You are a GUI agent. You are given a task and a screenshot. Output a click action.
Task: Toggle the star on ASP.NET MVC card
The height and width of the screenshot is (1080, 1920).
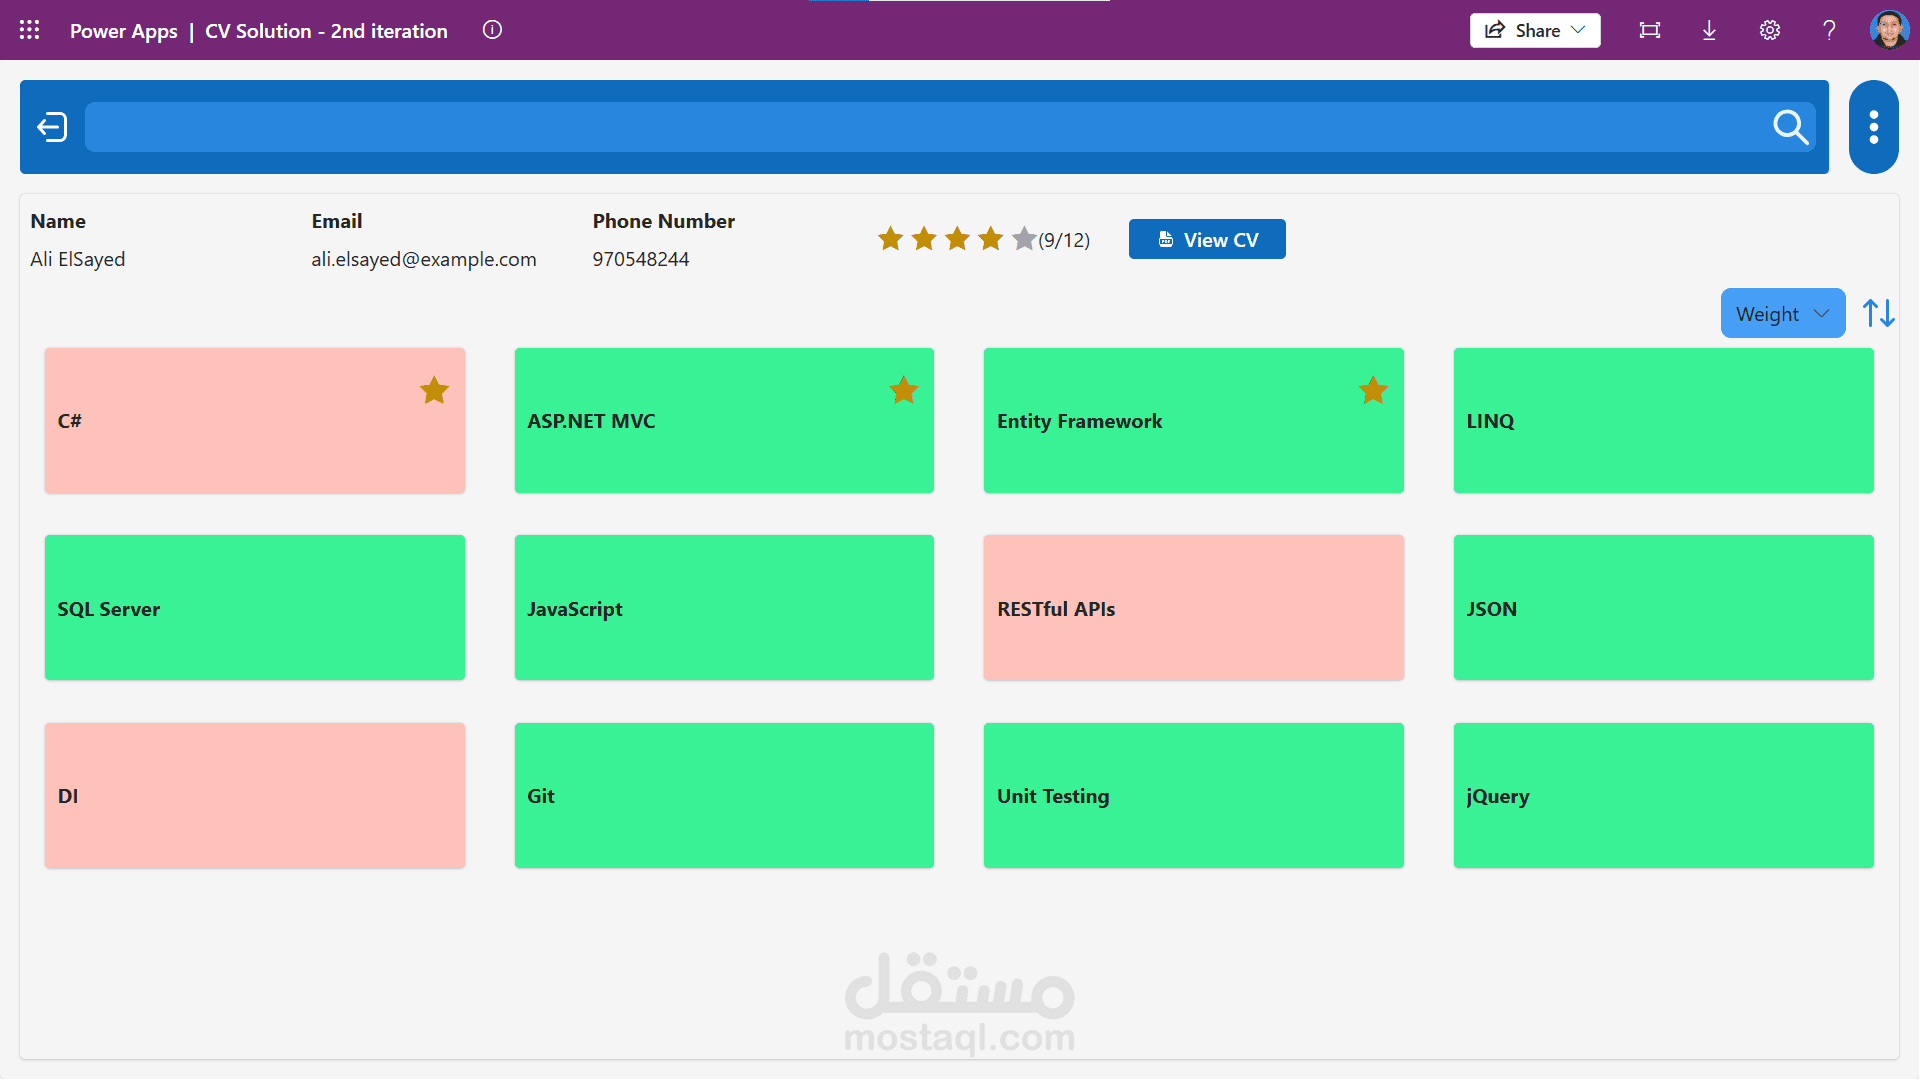(x=904, y=390)
